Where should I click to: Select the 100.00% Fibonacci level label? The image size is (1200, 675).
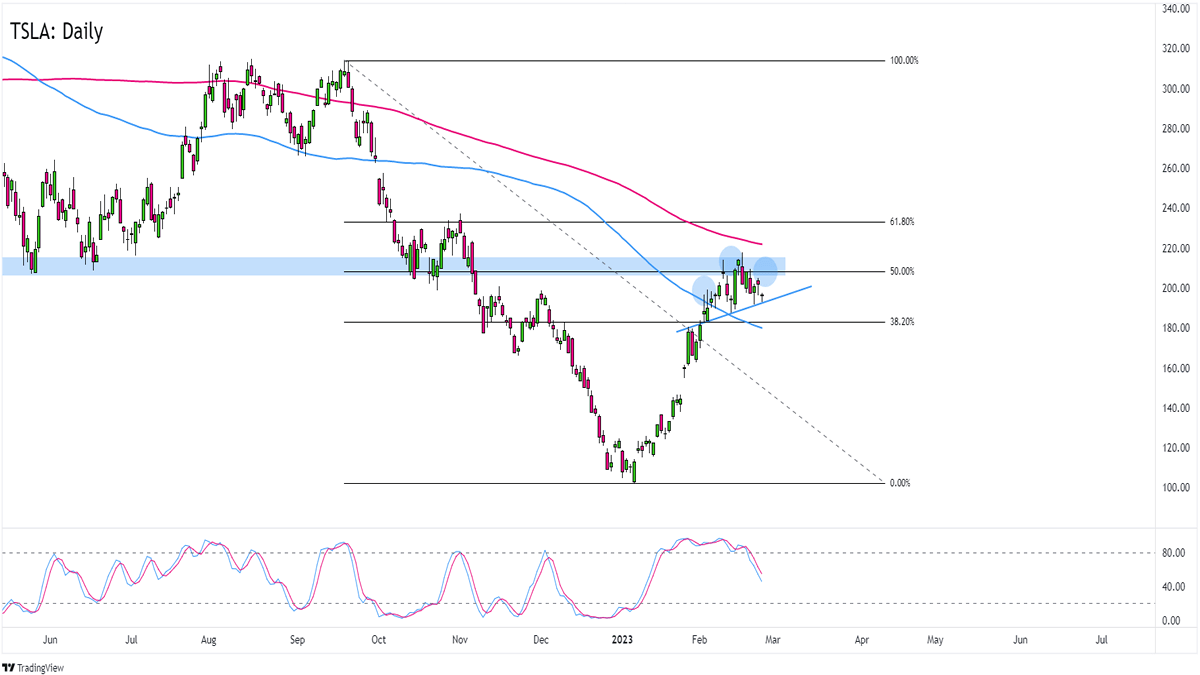pyautogui.click(x=903, y=61)
